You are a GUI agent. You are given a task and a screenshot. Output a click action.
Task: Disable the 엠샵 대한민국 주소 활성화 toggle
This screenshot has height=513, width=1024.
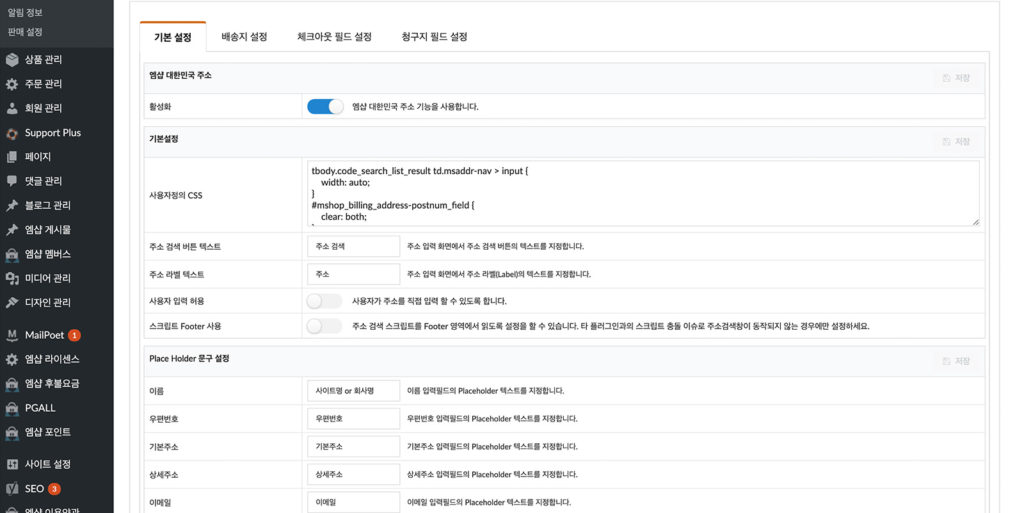(x=324, y=106)
